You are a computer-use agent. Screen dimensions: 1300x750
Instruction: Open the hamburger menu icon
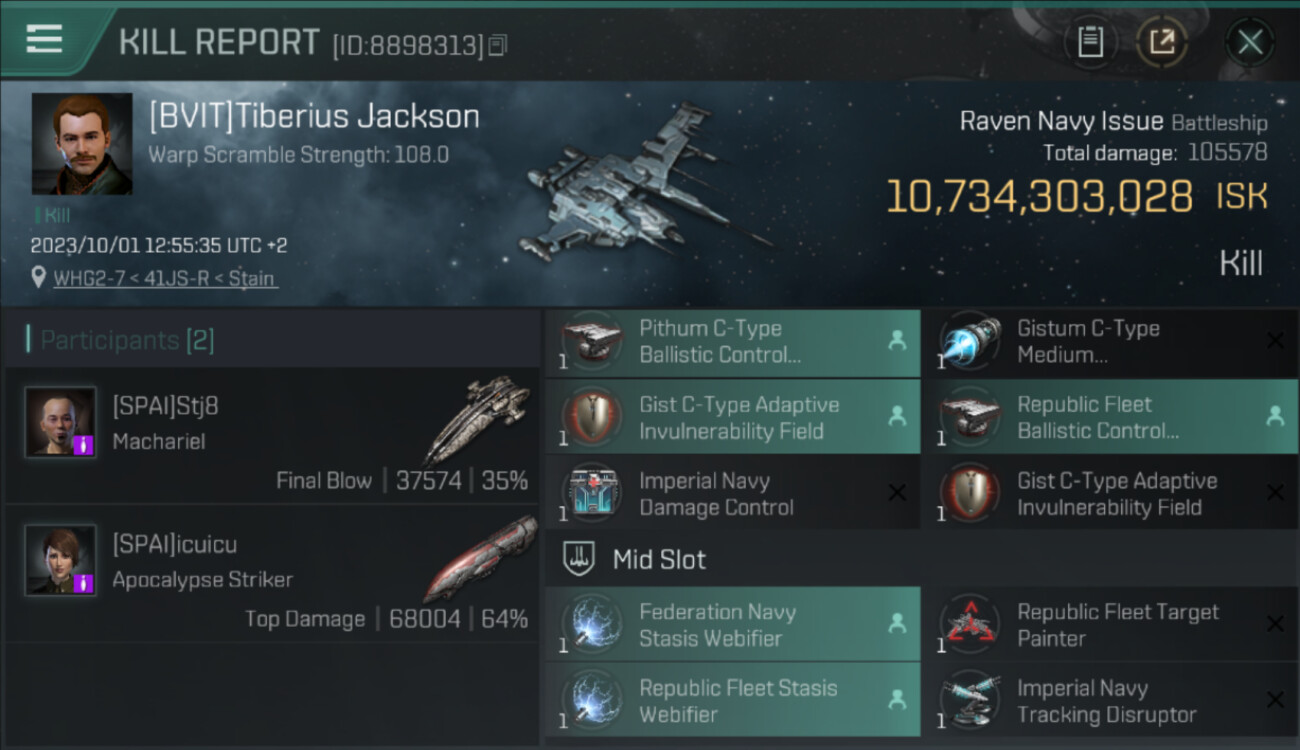coord(44,39)
